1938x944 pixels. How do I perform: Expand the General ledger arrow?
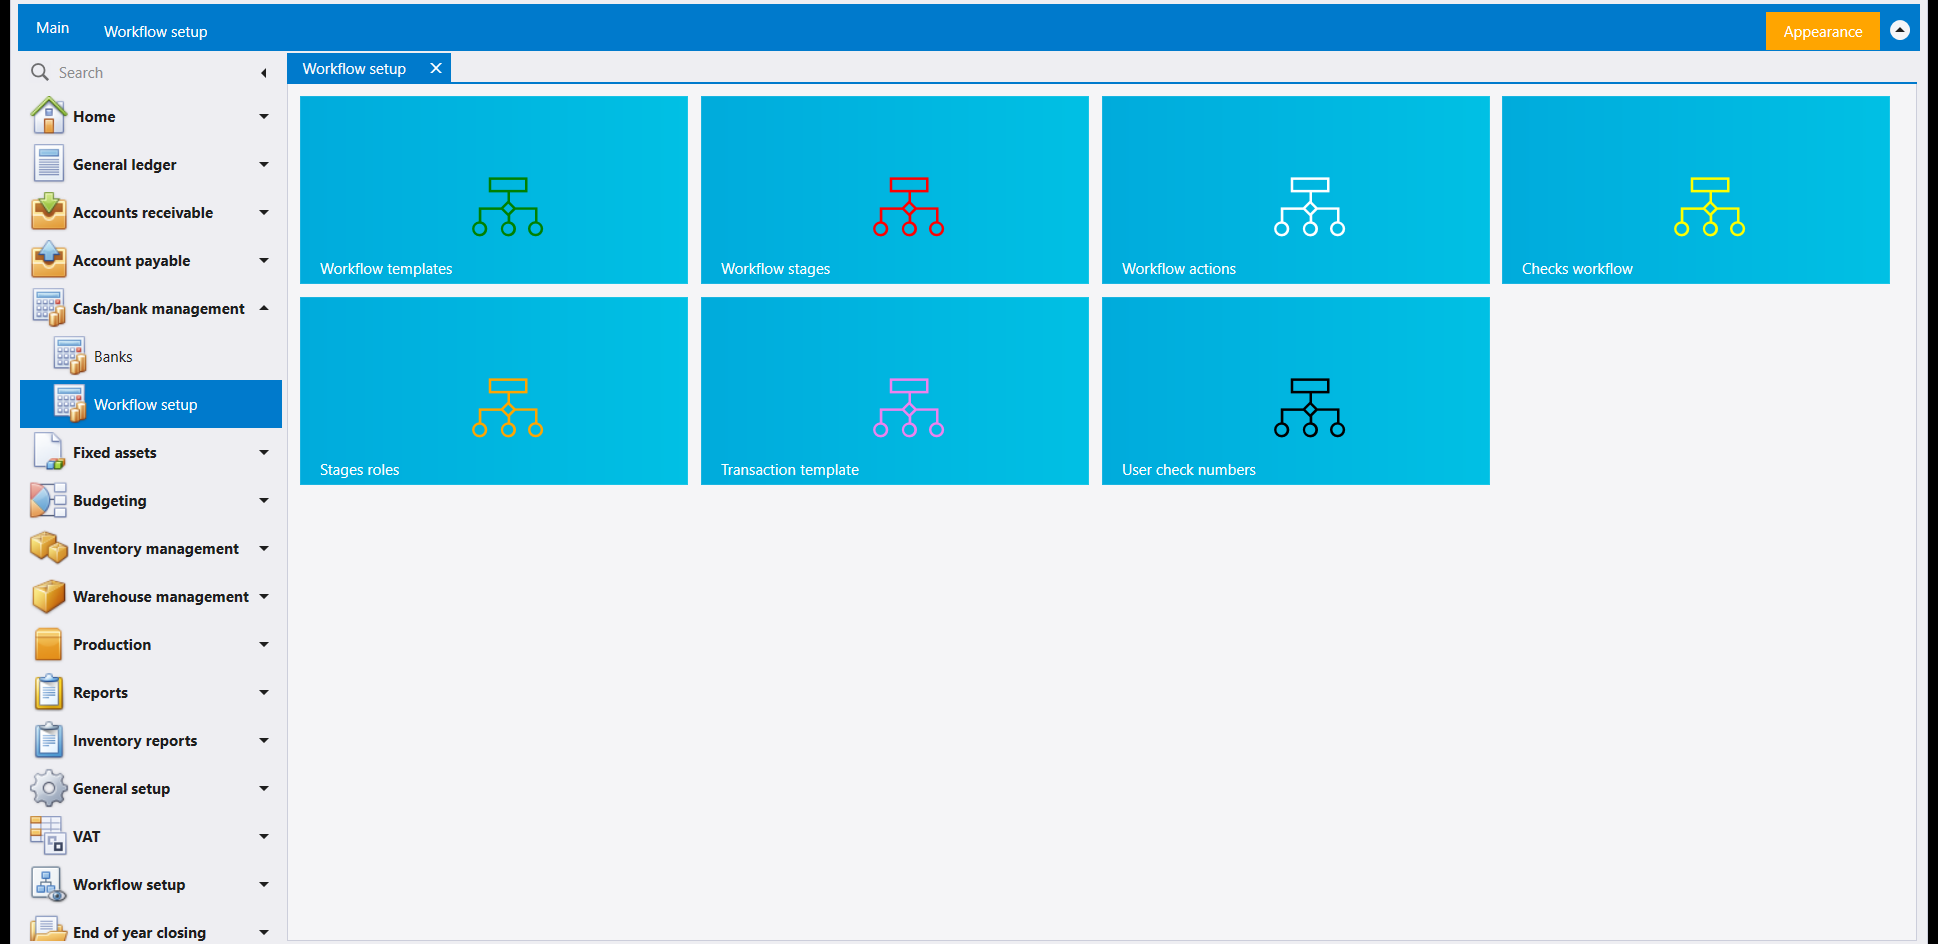pyautogui.click(x=264, y=164)
